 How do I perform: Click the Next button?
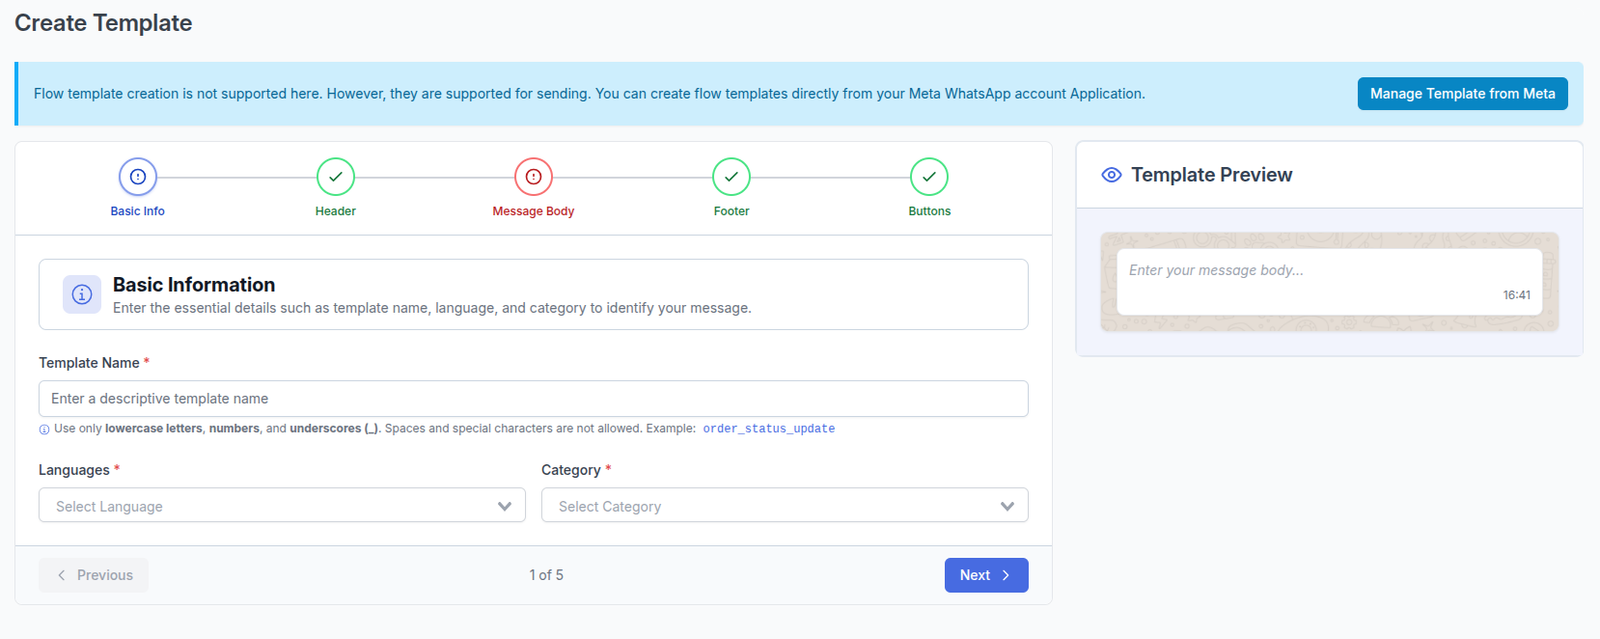click(986, 575)
